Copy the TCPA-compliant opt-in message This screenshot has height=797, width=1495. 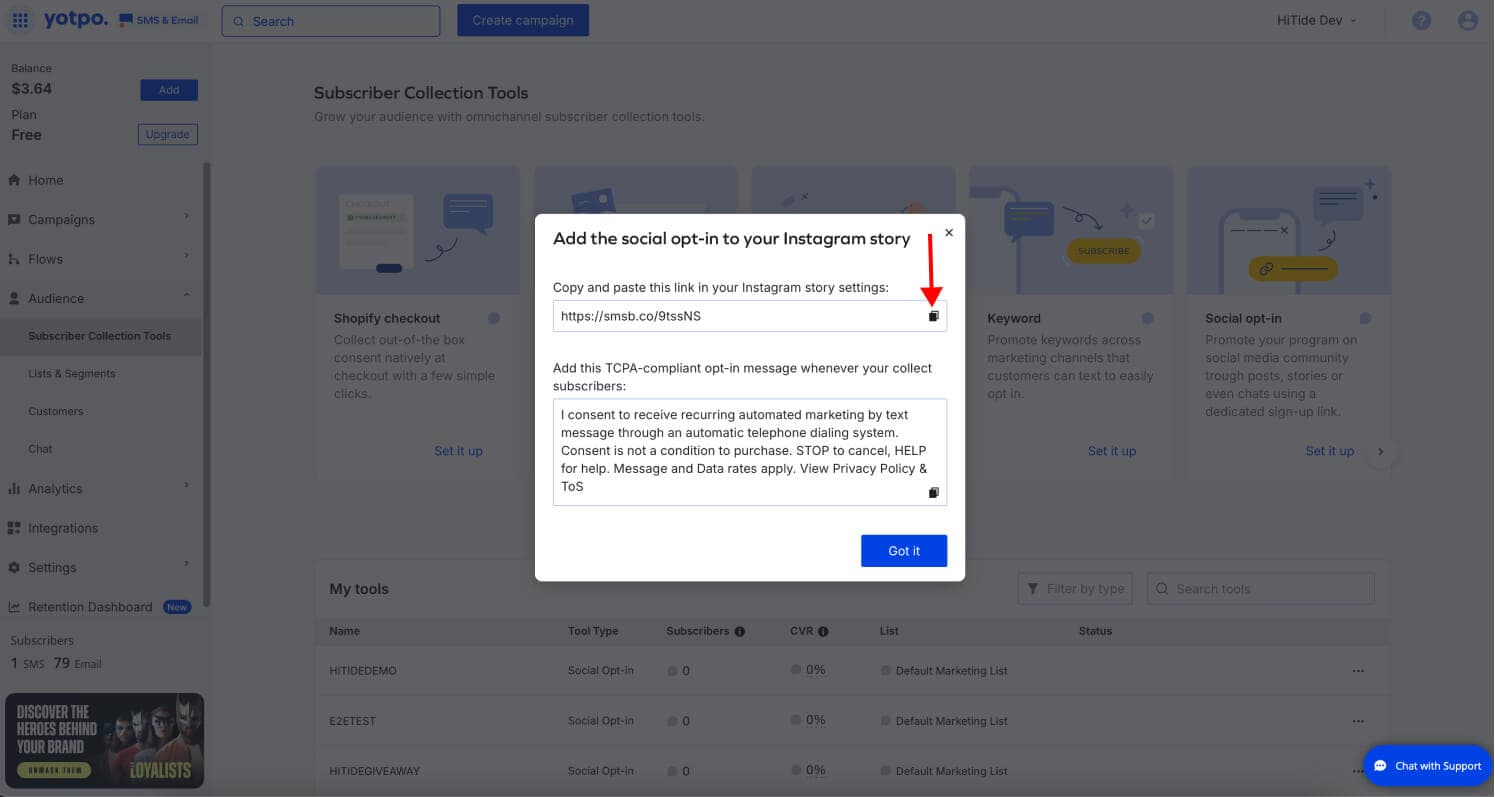[933, 493]
